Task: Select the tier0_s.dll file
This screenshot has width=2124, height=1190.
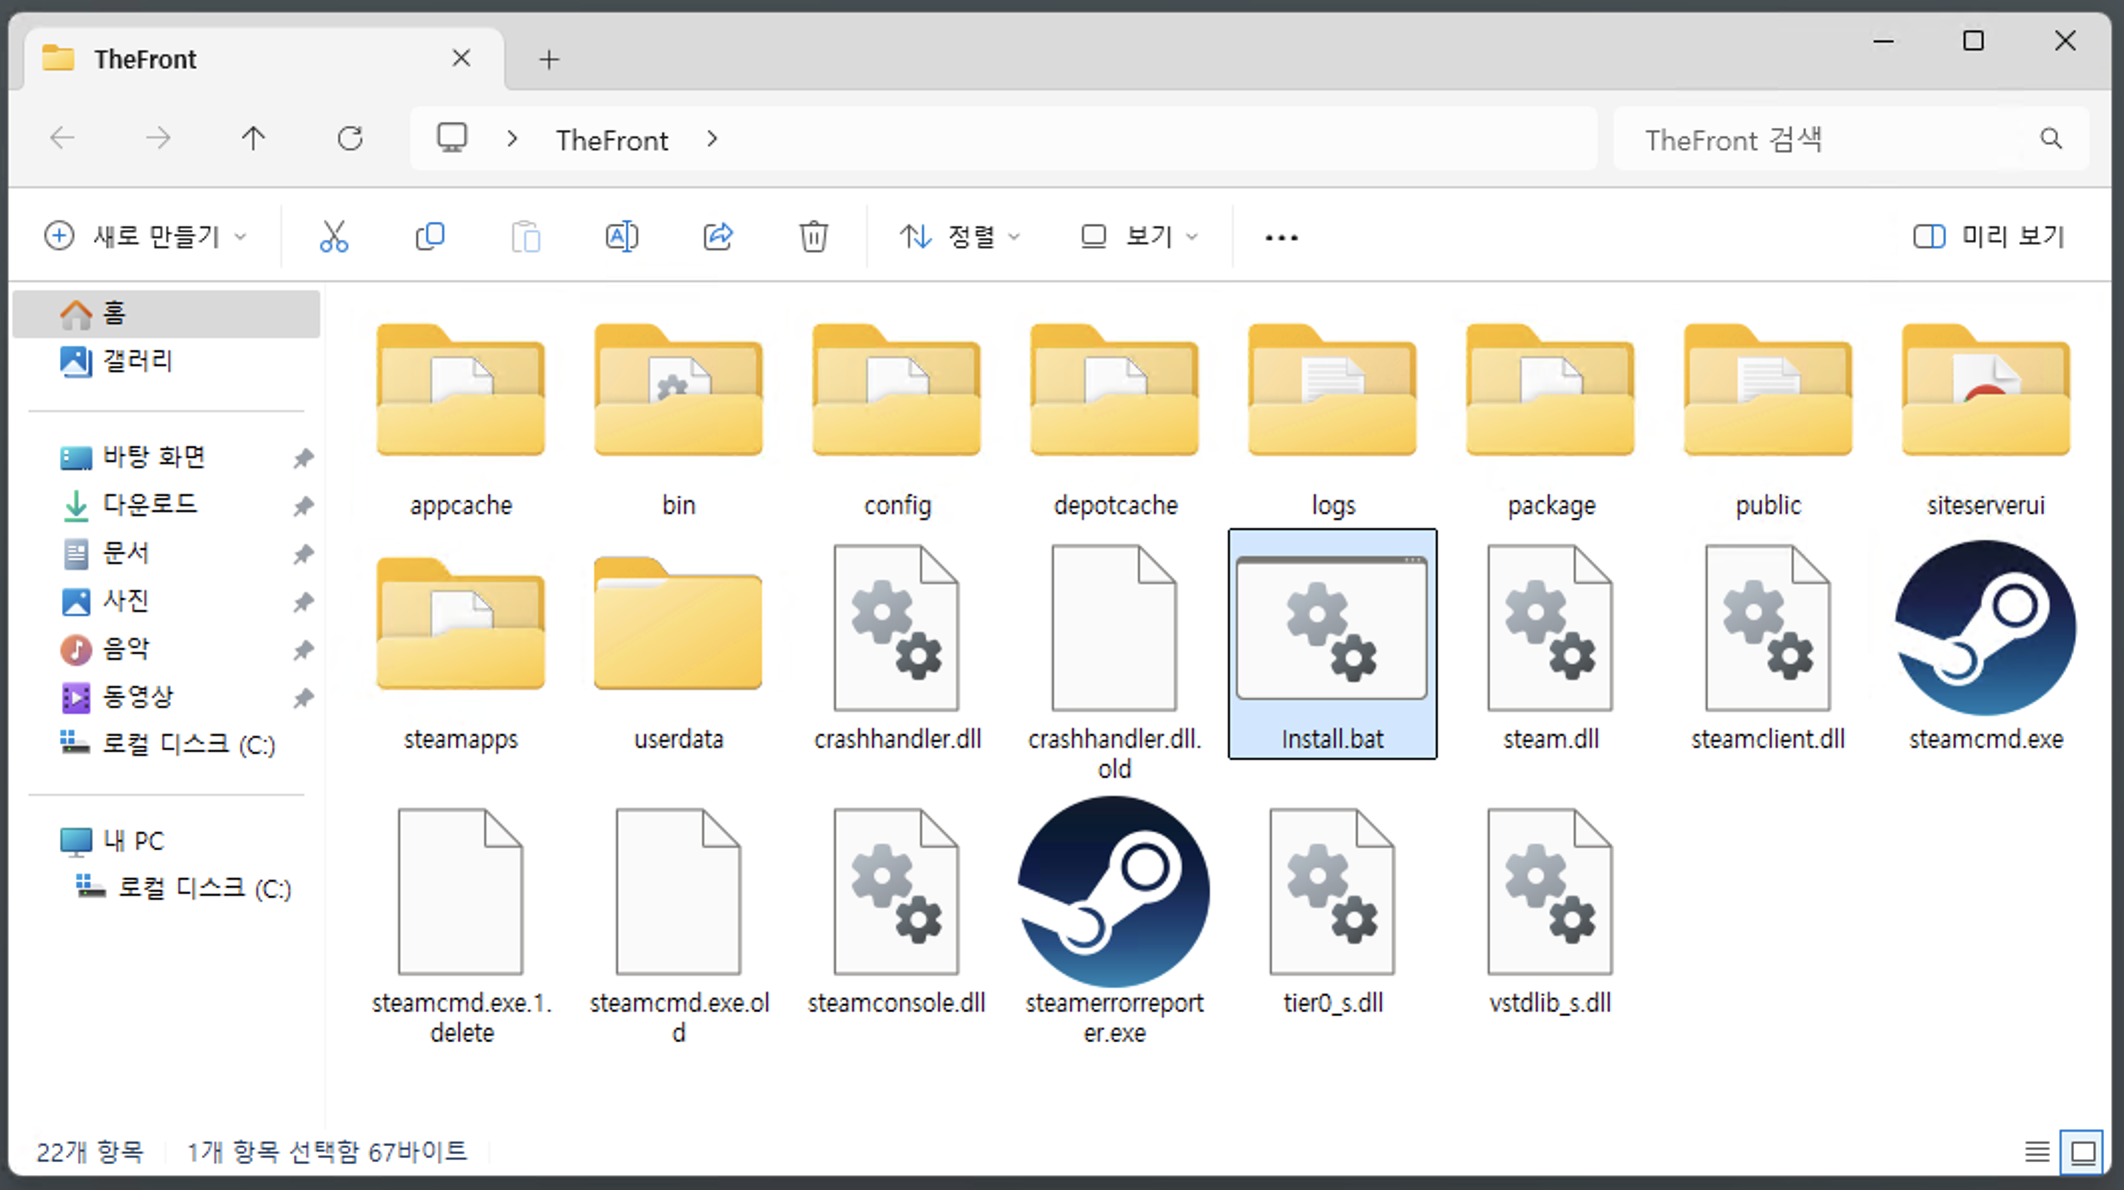Action: (x=1332, y=911)
